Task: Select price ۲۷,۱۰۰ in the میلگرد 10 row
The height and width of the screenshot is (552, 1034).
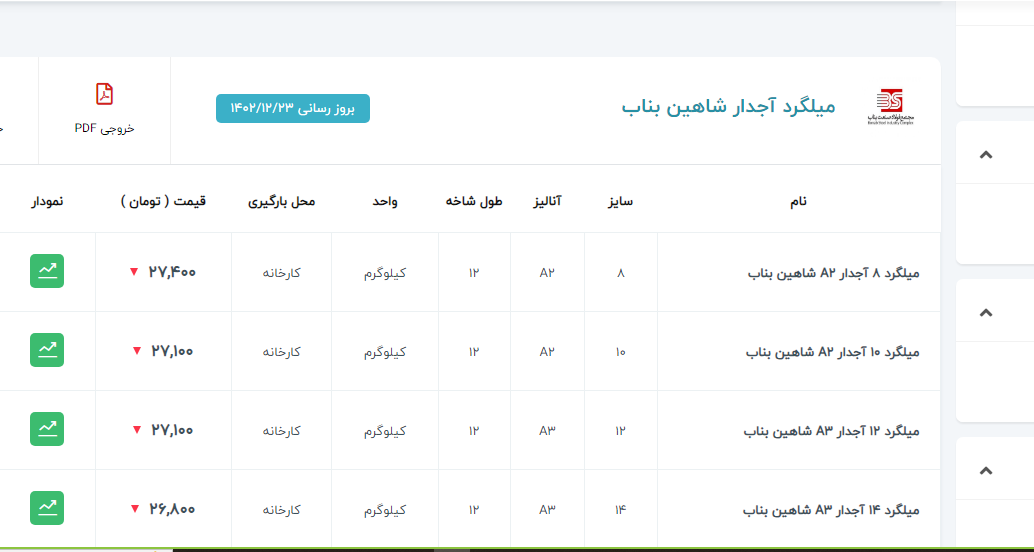Action: [x=172, y=351]
